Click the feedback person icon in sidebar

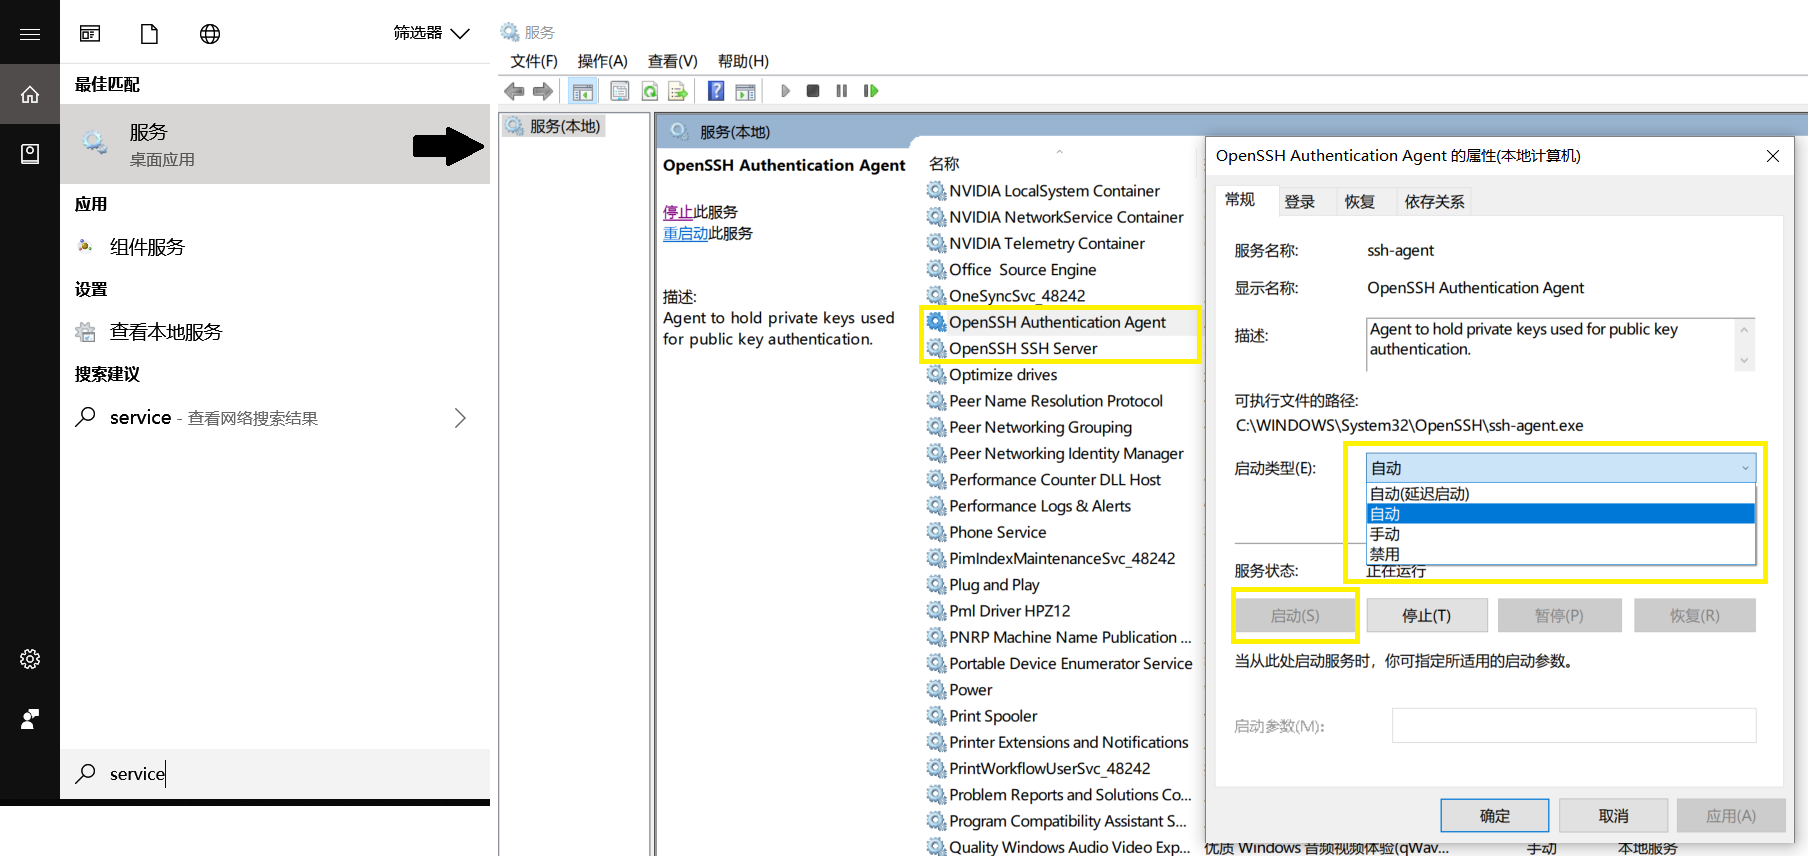coord(30,719)
